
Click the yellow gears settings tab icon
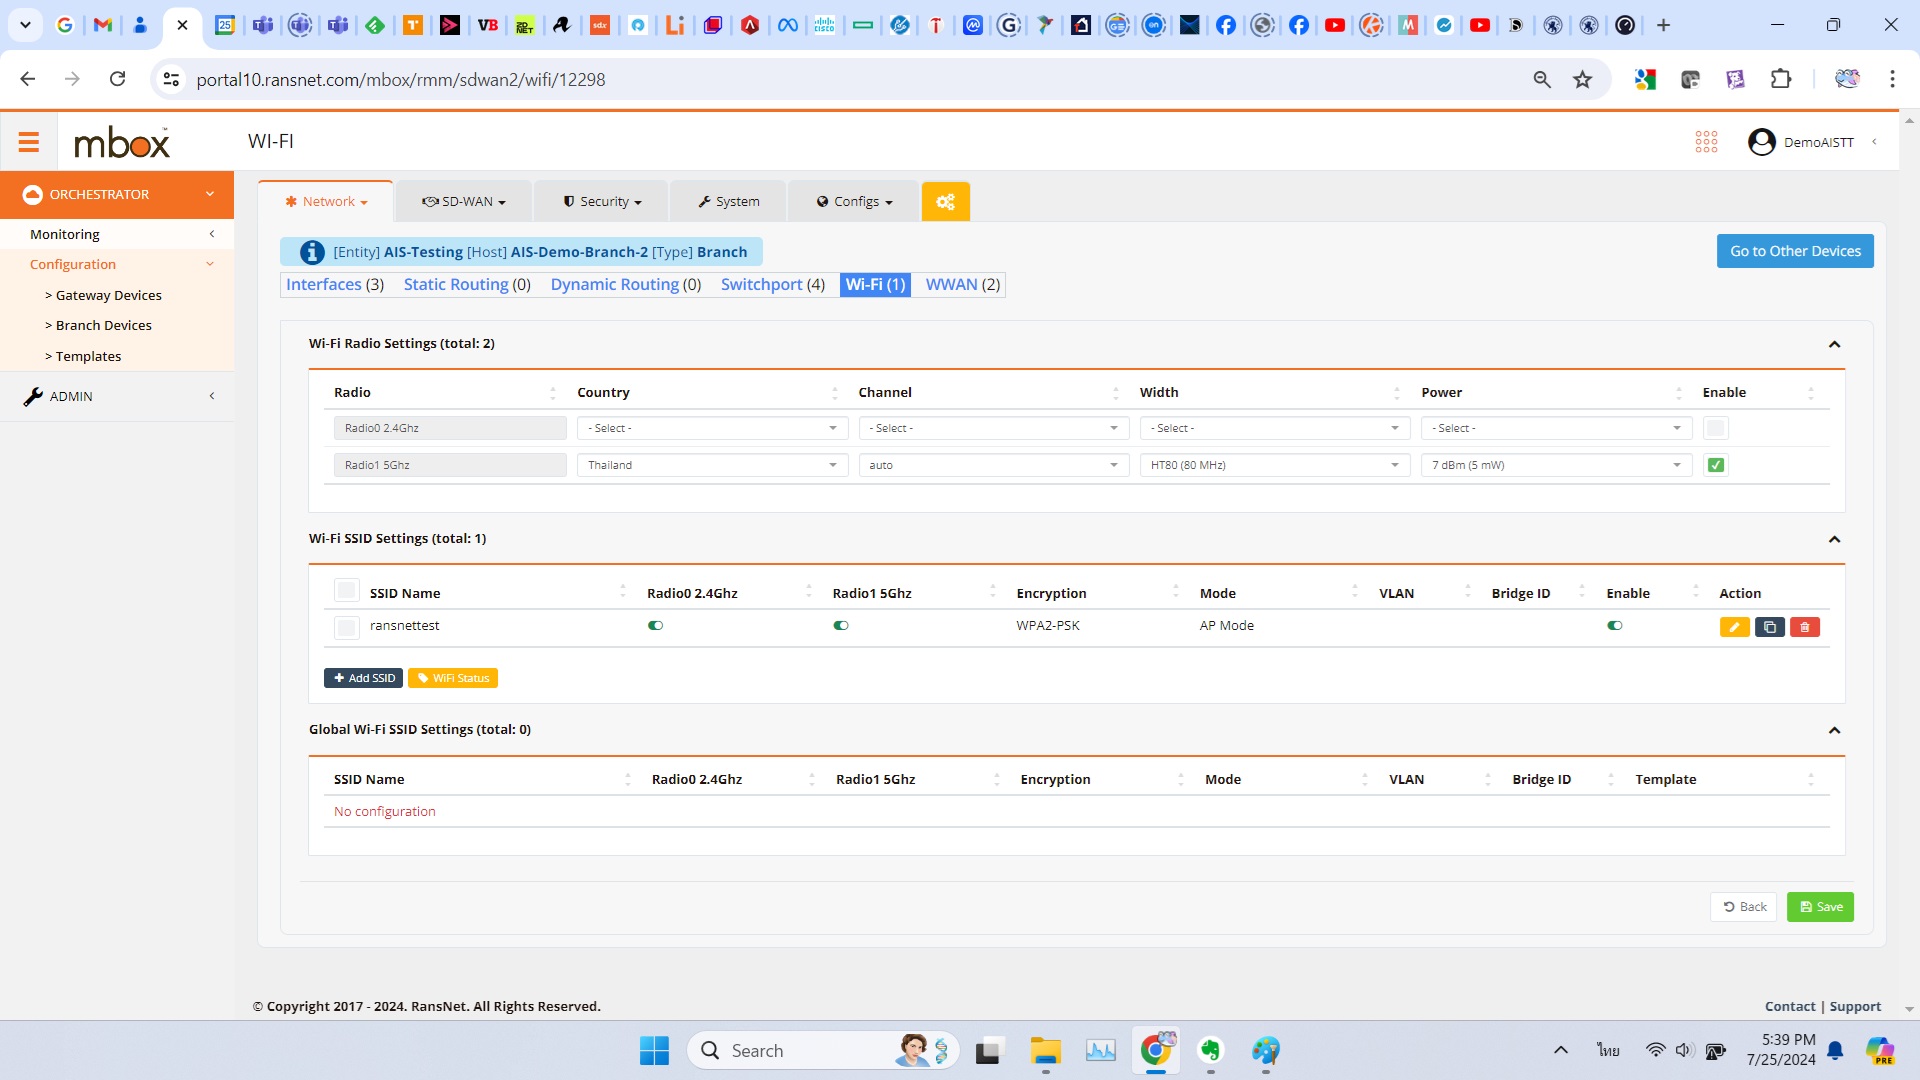click(945, 201)
